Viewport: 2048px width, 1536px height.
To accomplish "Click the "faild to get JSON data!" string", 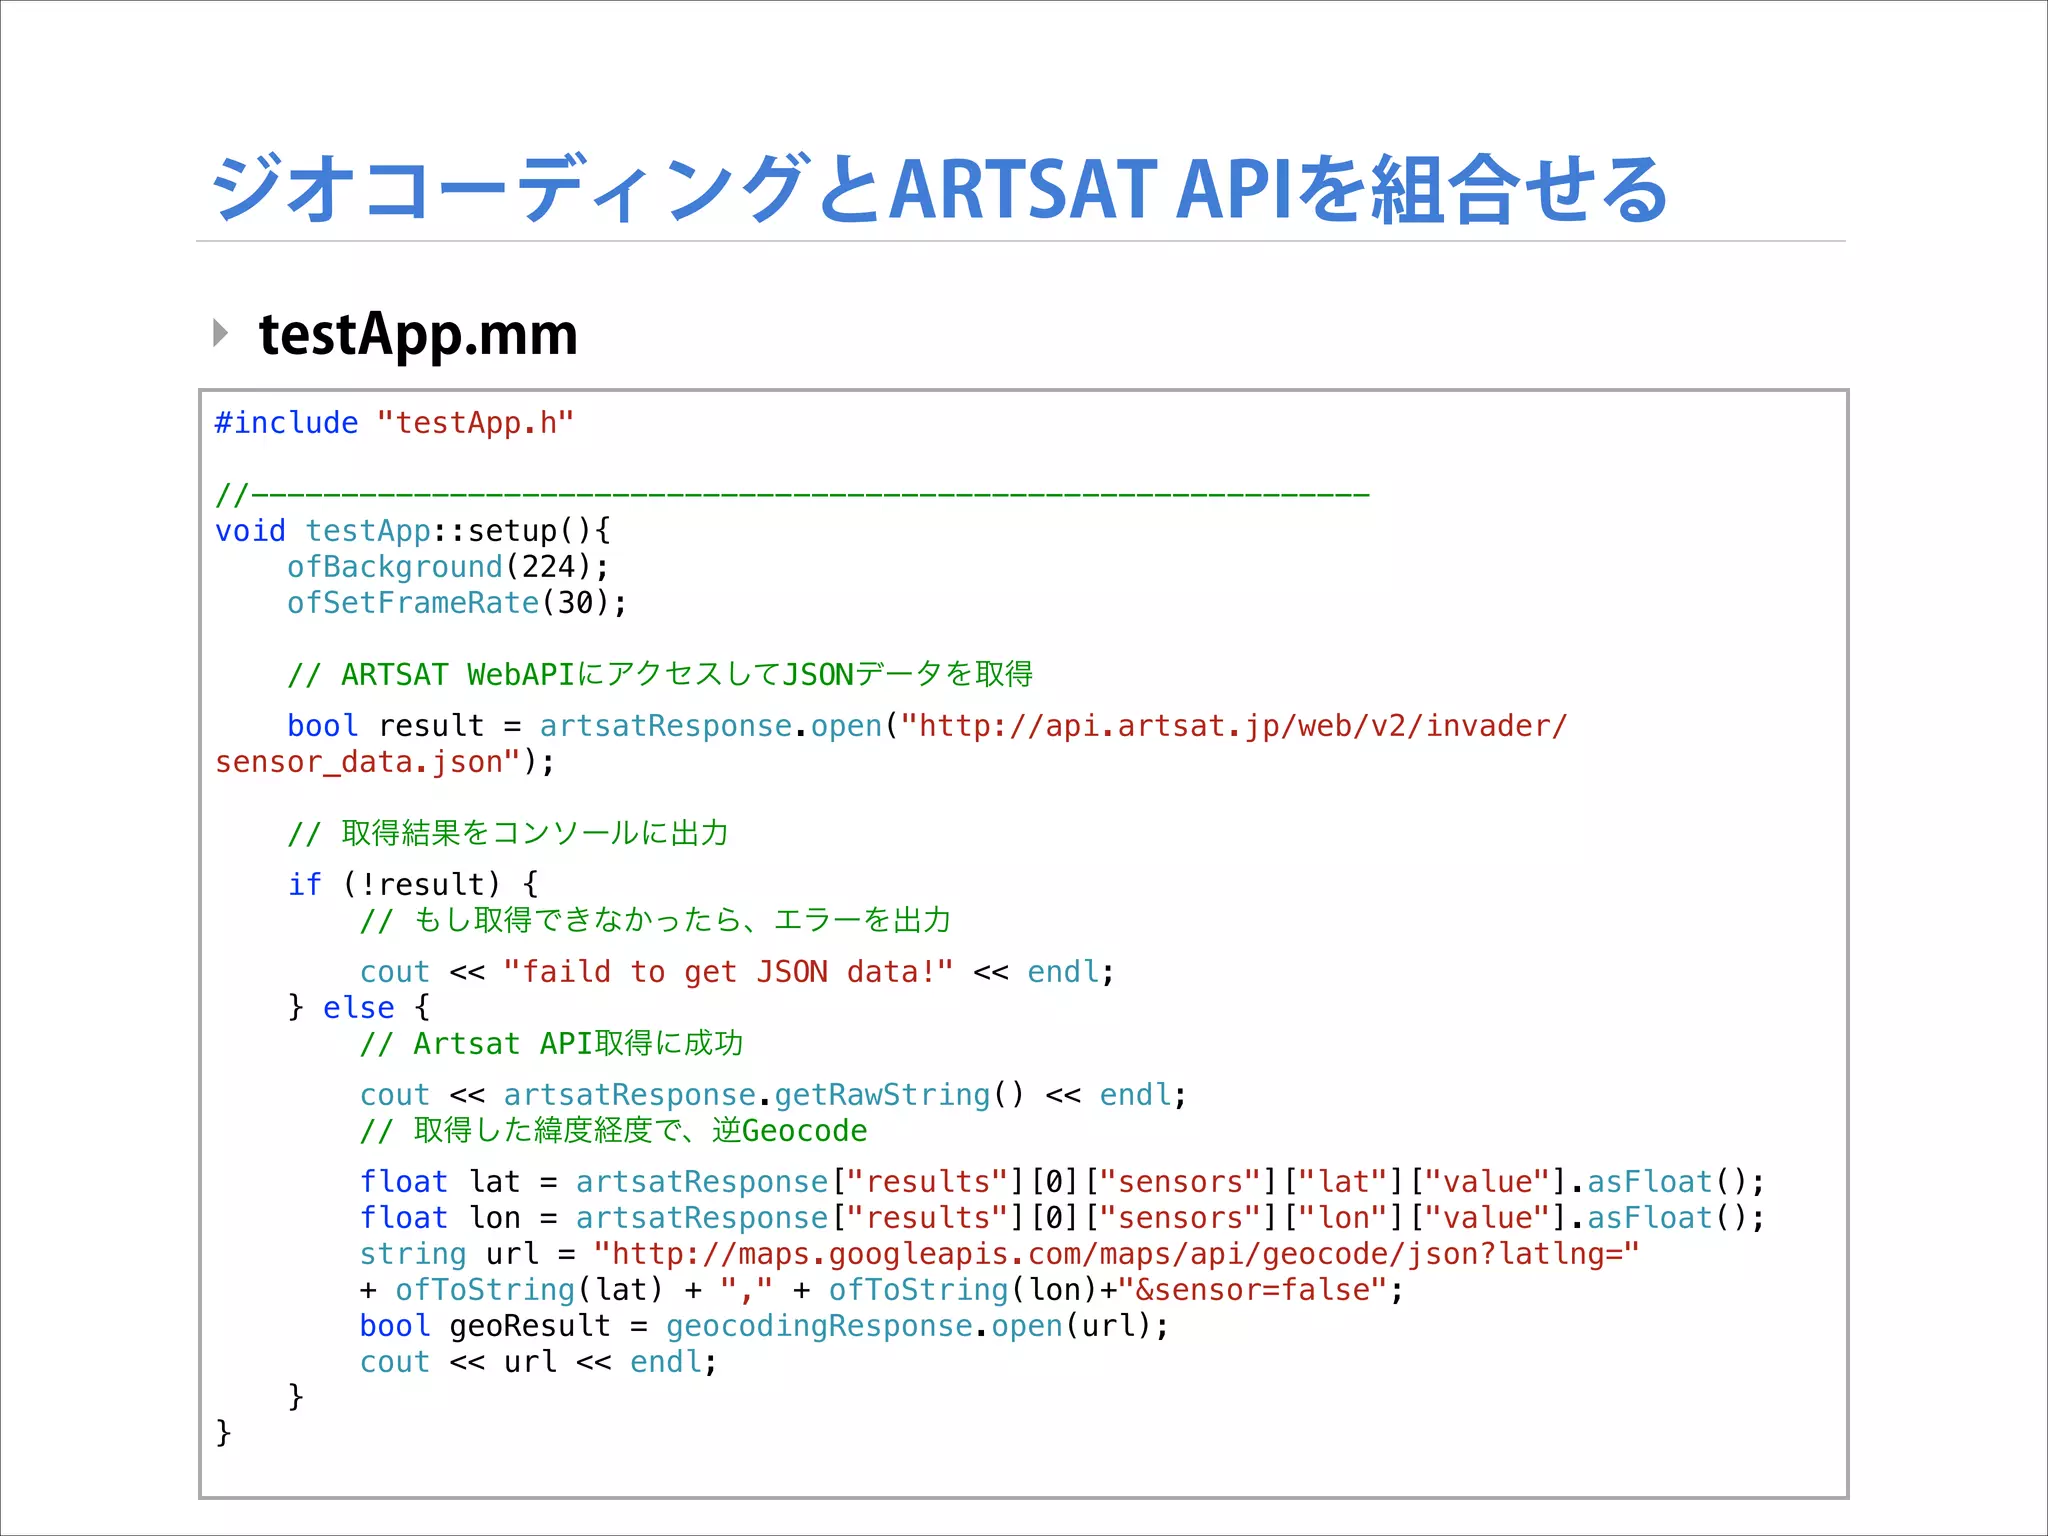I will click(728, 972).
